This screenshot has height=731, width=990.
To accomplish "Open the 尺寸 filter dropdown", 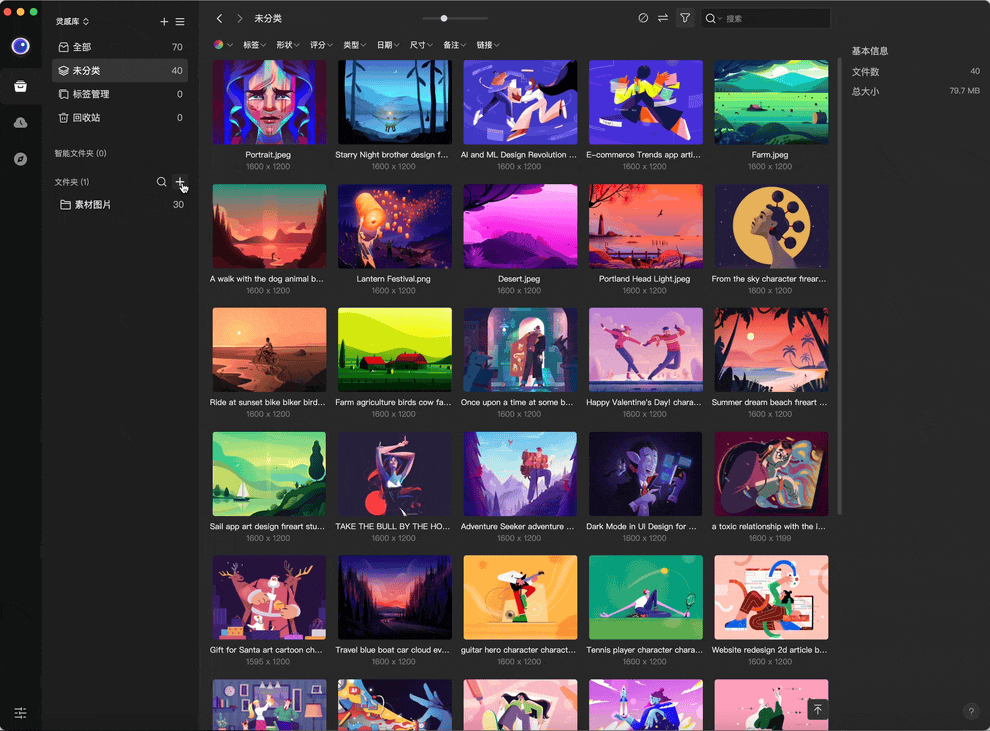I will coord(421,45).
